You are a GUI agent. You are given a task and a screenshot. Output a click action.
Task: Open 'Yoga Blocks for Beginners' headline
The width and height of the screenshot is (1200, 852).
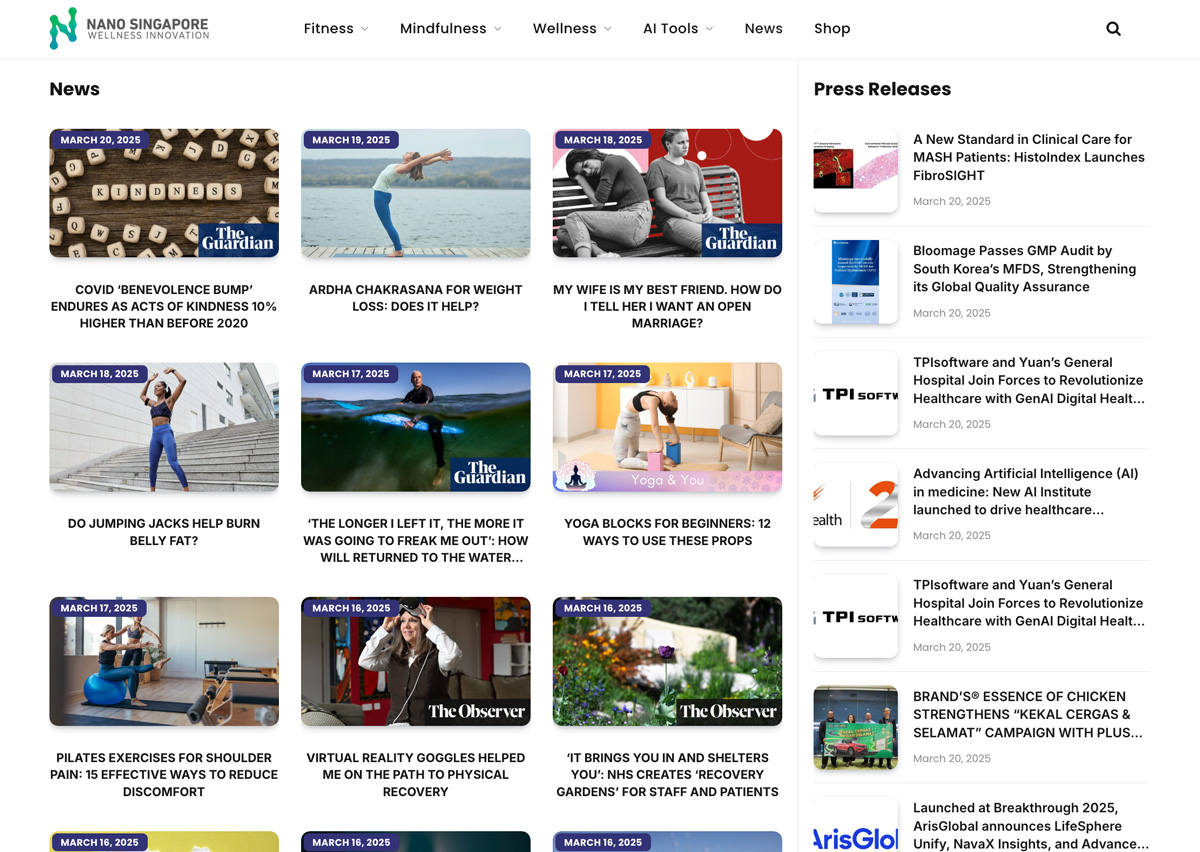[x=667, y=532]
